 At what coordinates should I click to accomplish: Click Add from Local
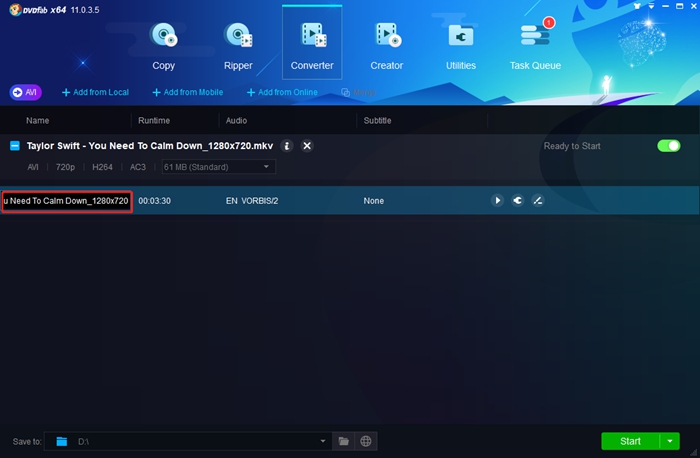pyautogui.click(x=95, y=92)
